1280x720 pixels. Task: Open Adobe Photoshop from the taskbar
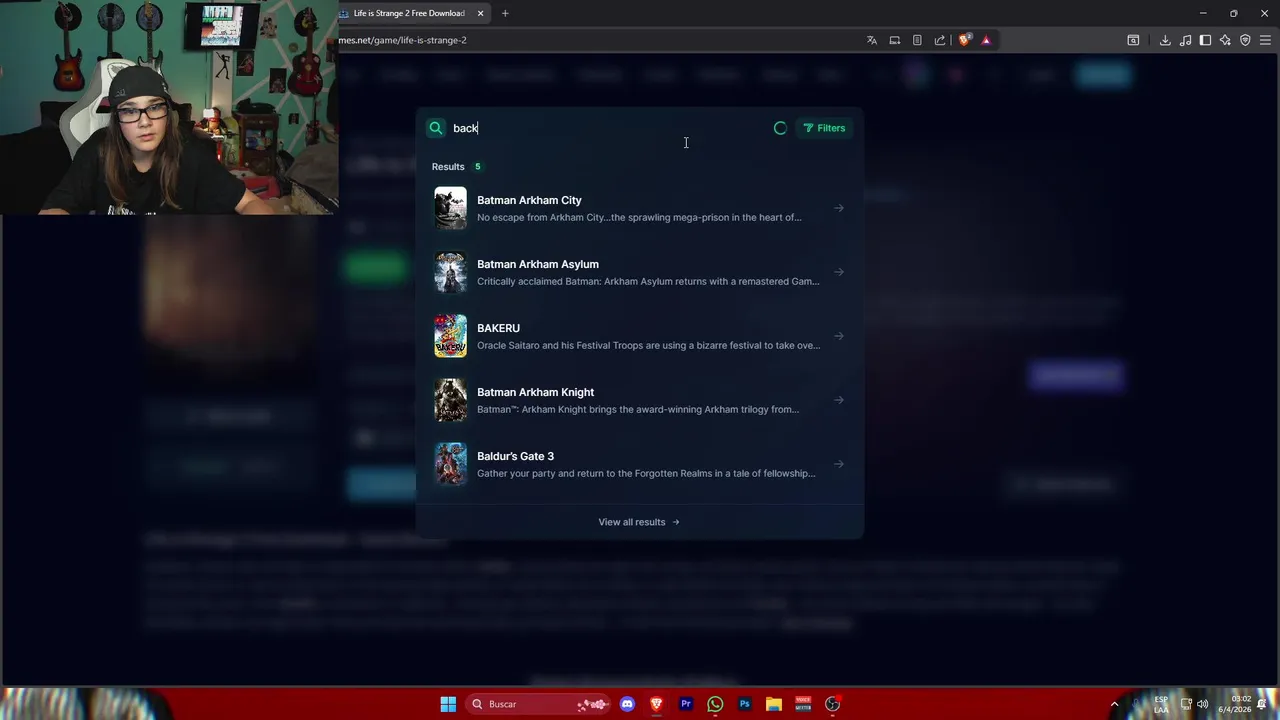click(744, 704)
